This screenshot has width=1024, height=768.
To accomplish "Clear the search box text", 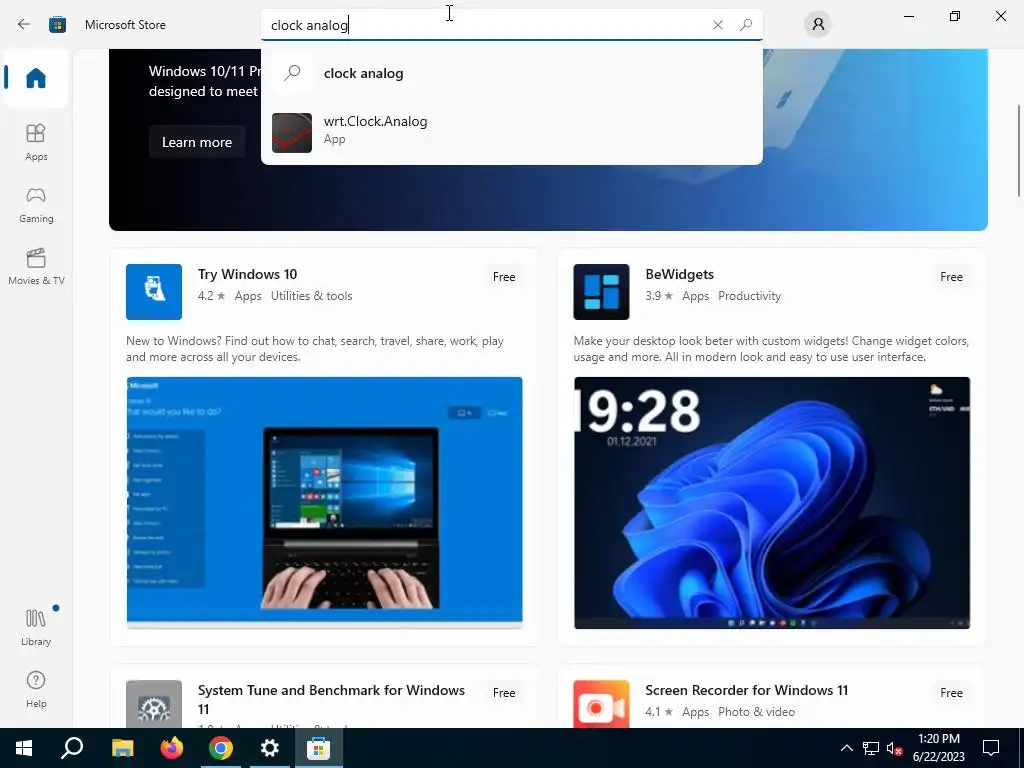I will 718,25.
